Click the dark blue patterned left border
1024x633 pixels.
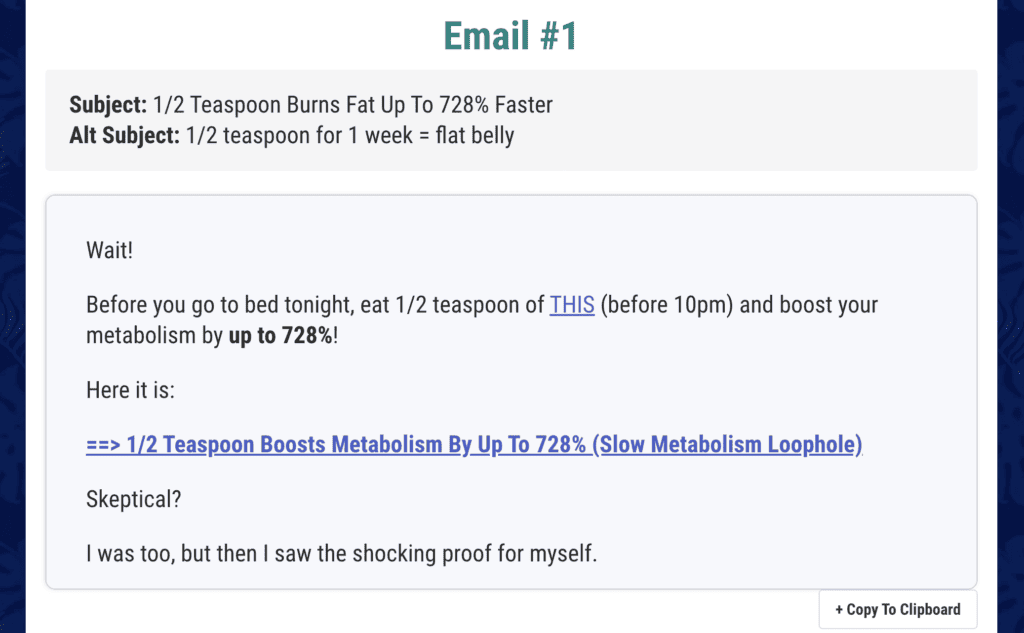[x=12, y=316]
